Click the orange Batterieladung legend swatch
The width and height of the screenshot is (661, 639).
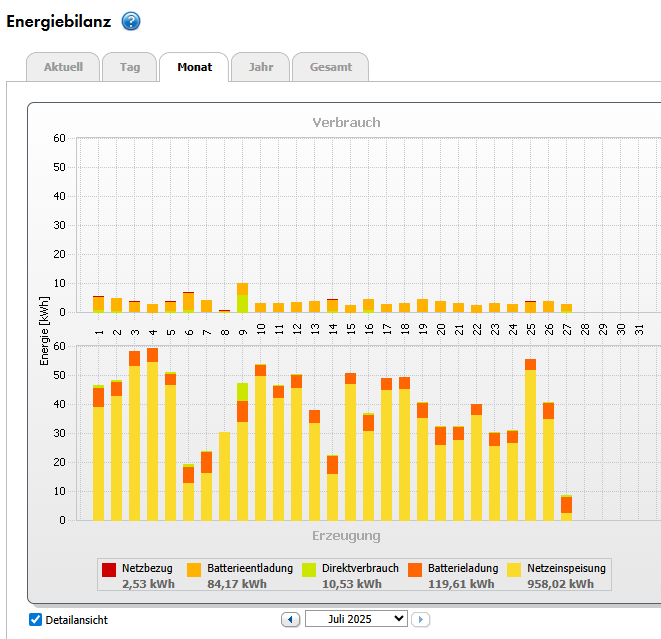click(415, 570)
